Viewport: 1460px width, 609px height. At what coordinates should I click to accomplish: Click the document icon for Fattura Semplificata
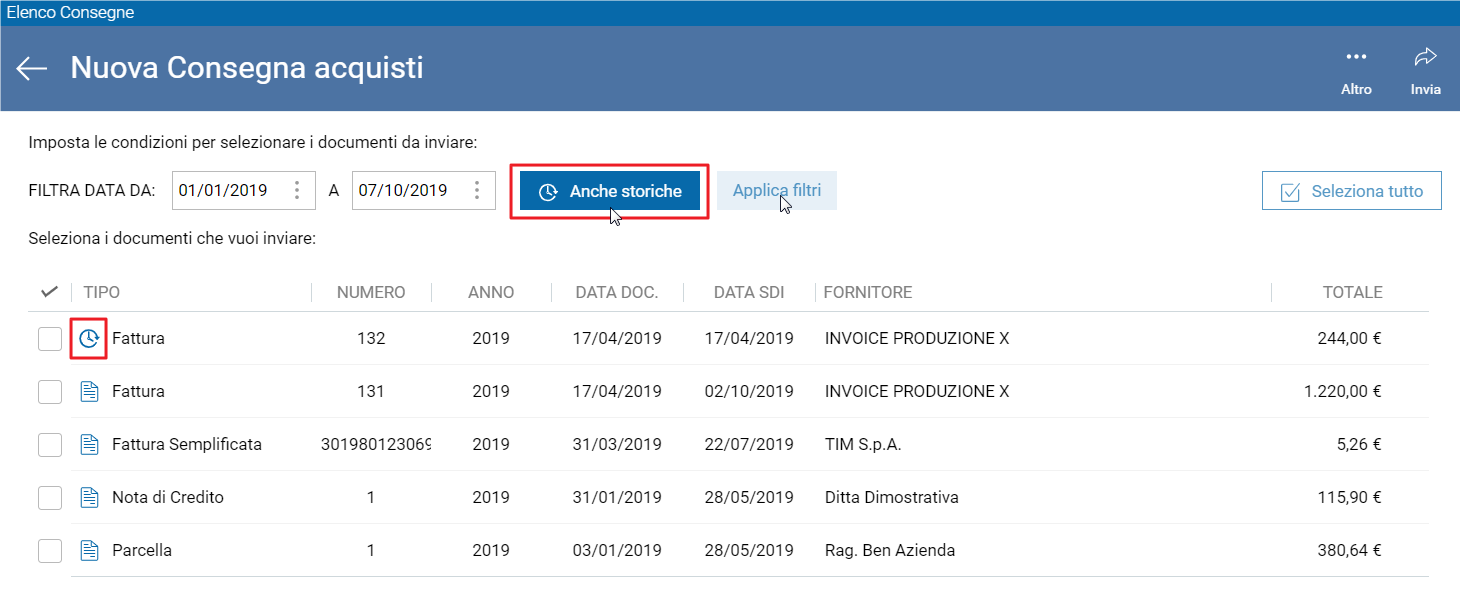pyautogui.click(x=89, y=444)
